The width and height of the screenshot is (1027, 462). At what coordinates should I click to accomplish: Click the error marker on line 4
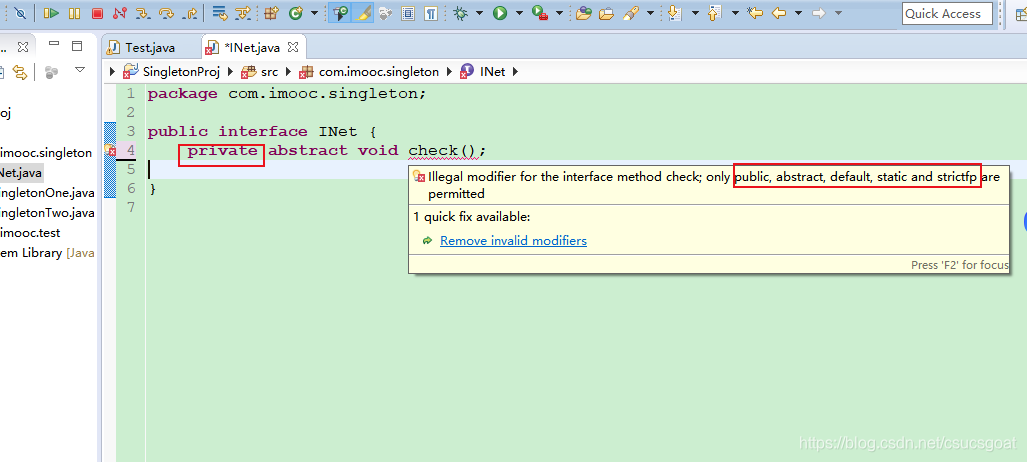tap(109, 150)
